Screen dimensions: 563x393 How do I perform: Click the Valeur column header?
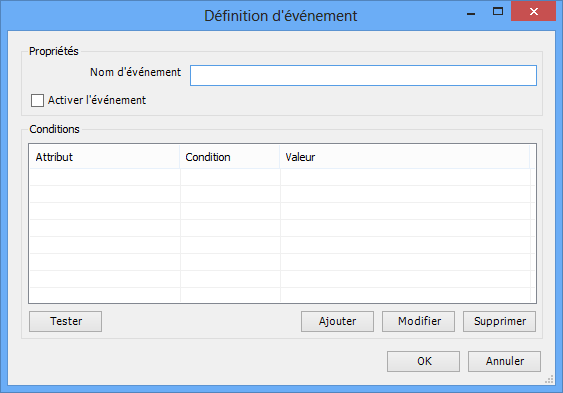pos(405,157)
